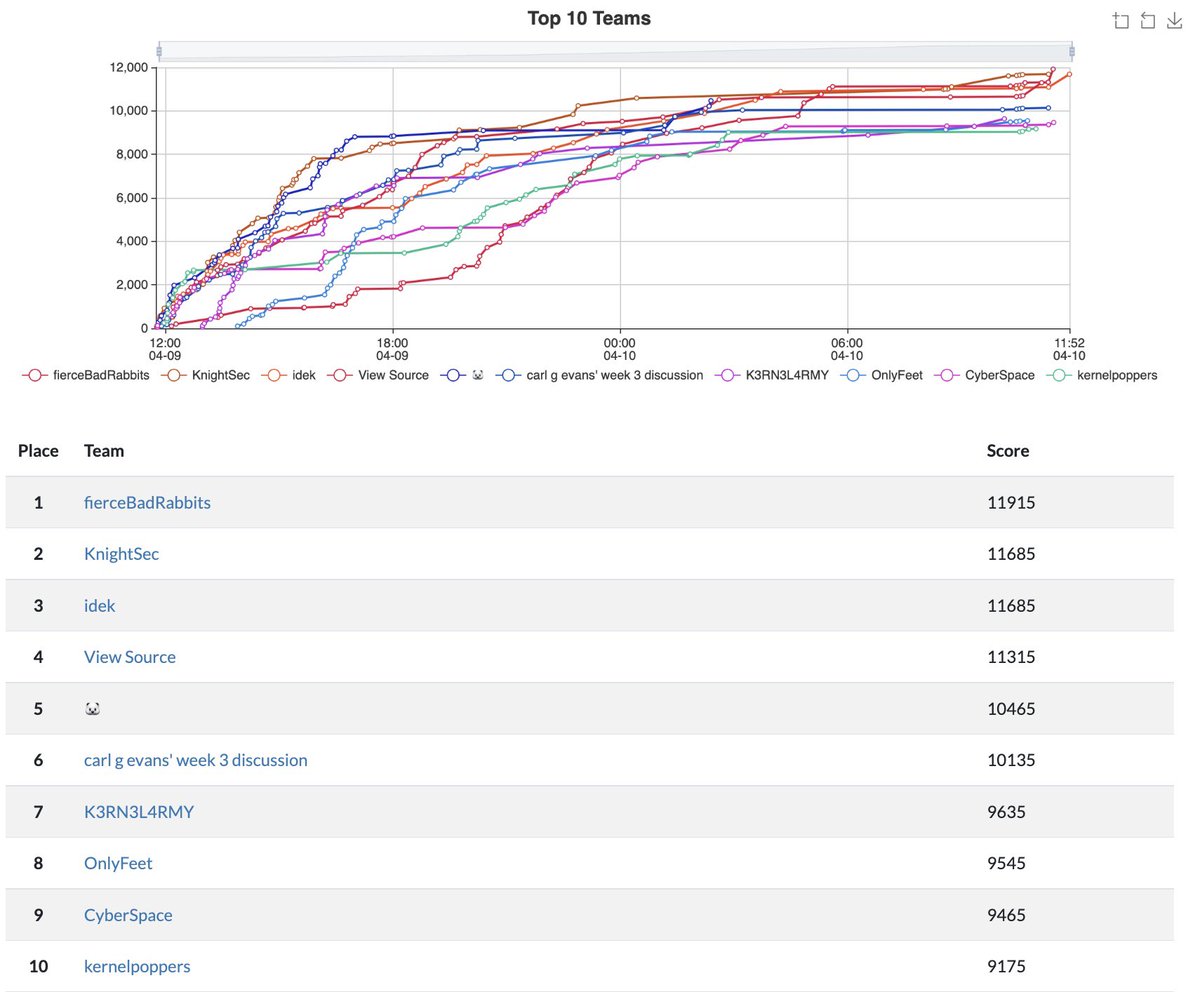Click the Place column header

[x=38, y=450]
